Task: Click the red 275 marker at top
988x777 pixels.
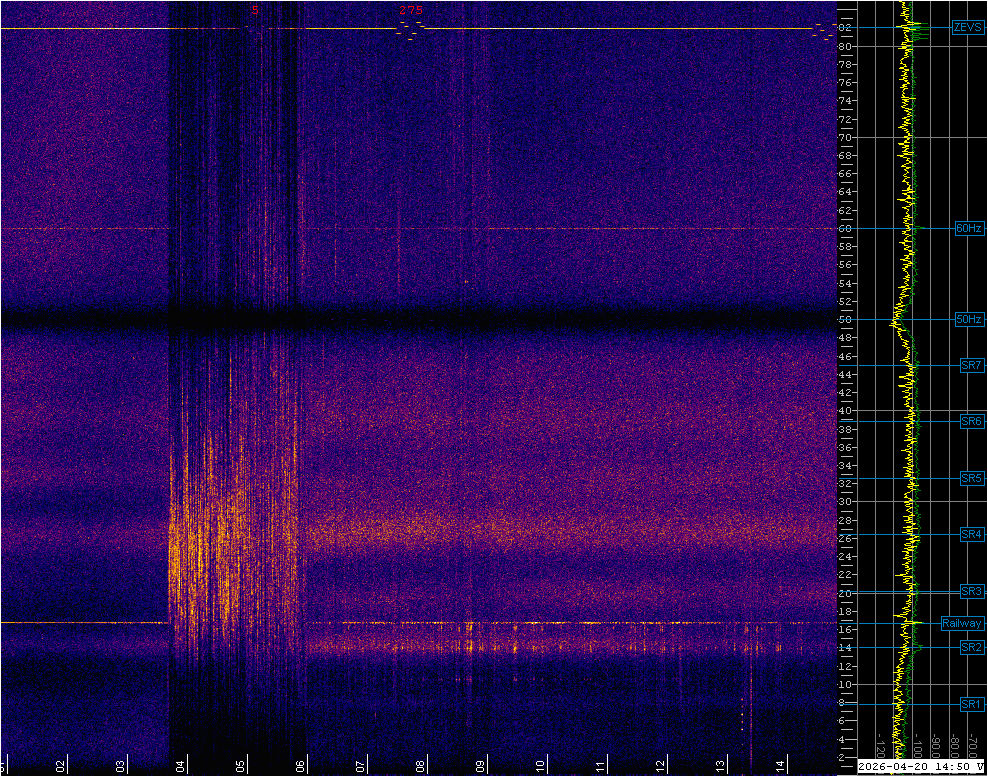Action: tap(411, 10)
